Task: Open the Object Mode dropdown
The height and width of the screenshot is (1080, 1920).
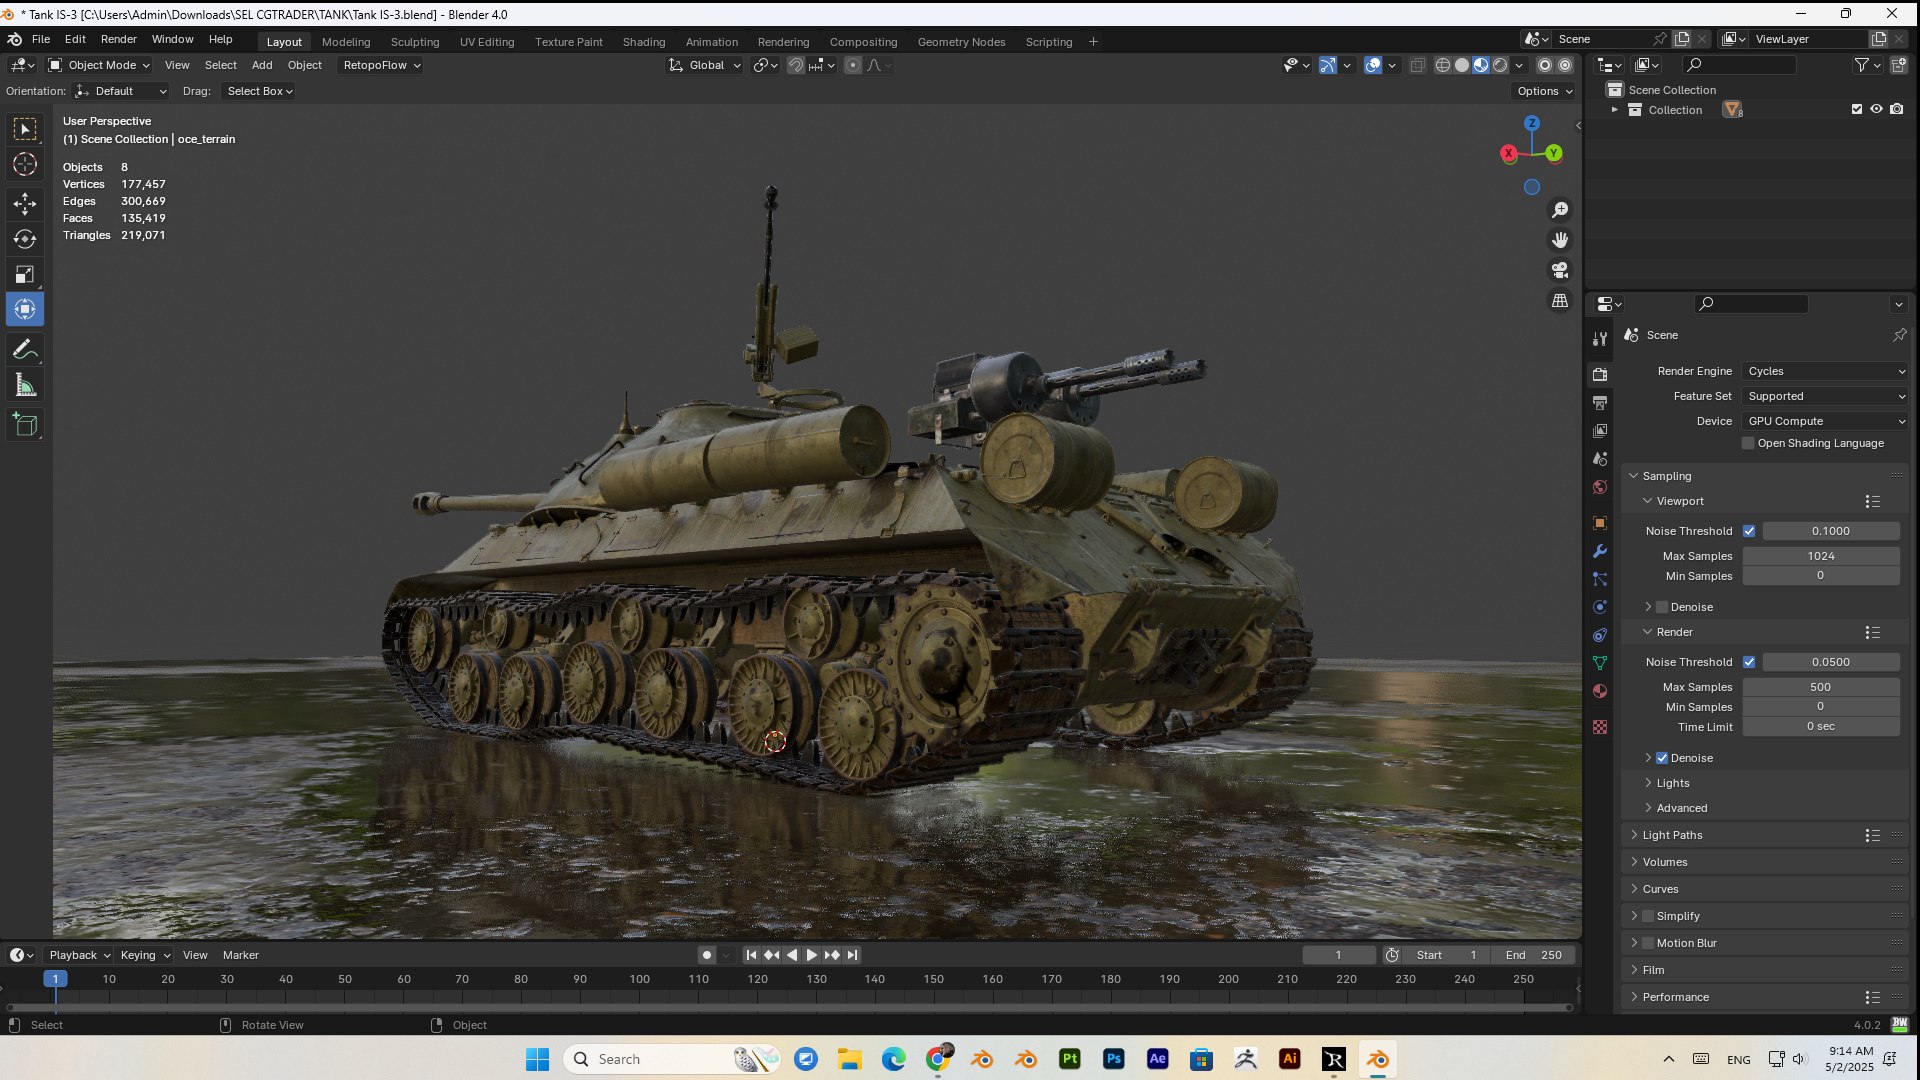Action: click(99, 65)
